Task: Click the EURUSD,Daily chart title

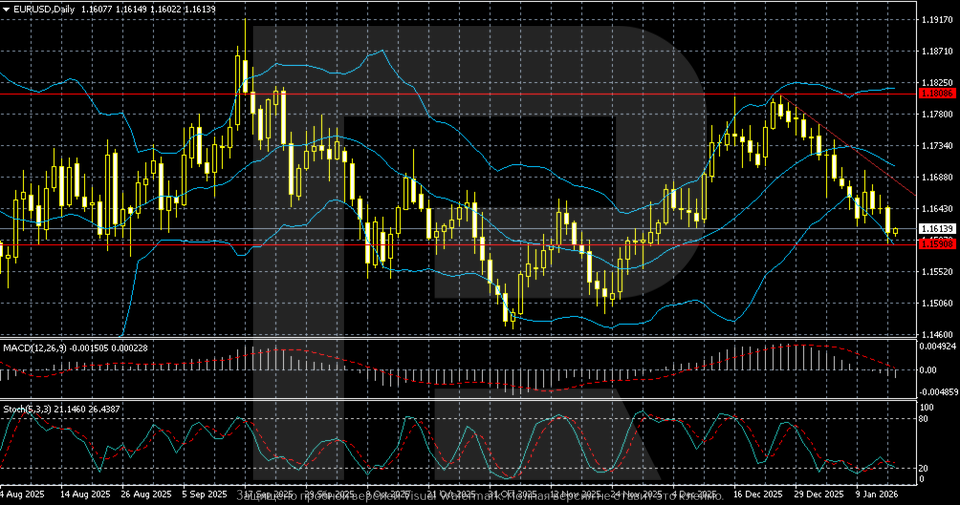Action: click(x=38, y=8)
